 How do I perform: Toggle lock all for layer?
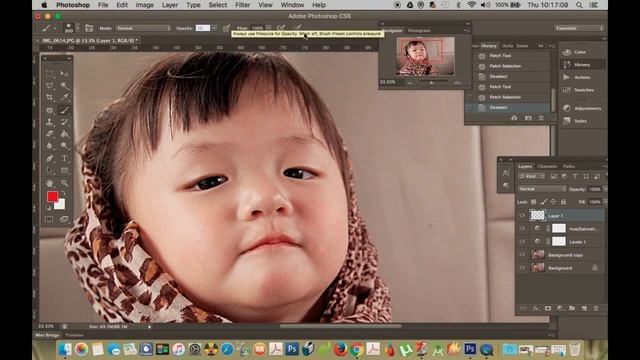click(x=563, y=202)
